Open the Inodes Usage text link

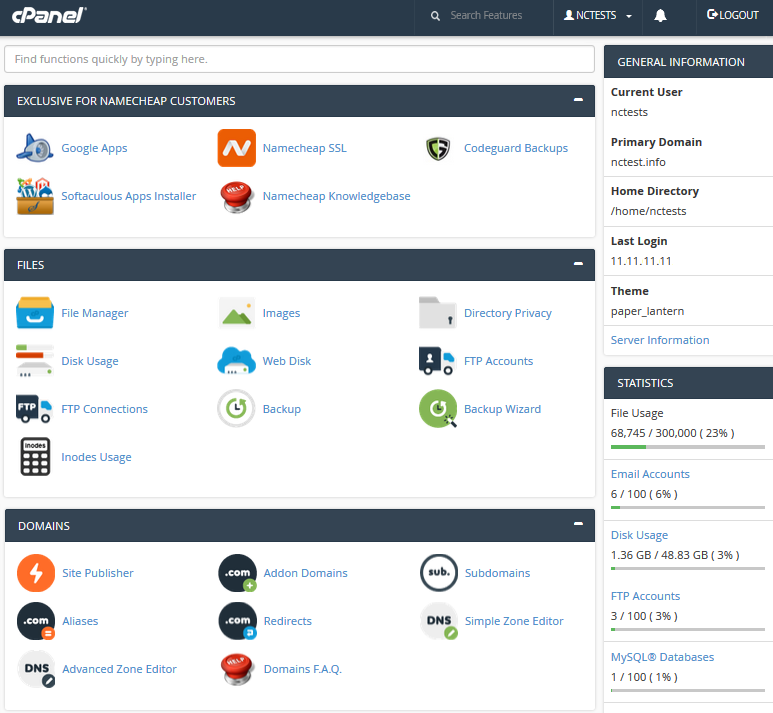96,458
